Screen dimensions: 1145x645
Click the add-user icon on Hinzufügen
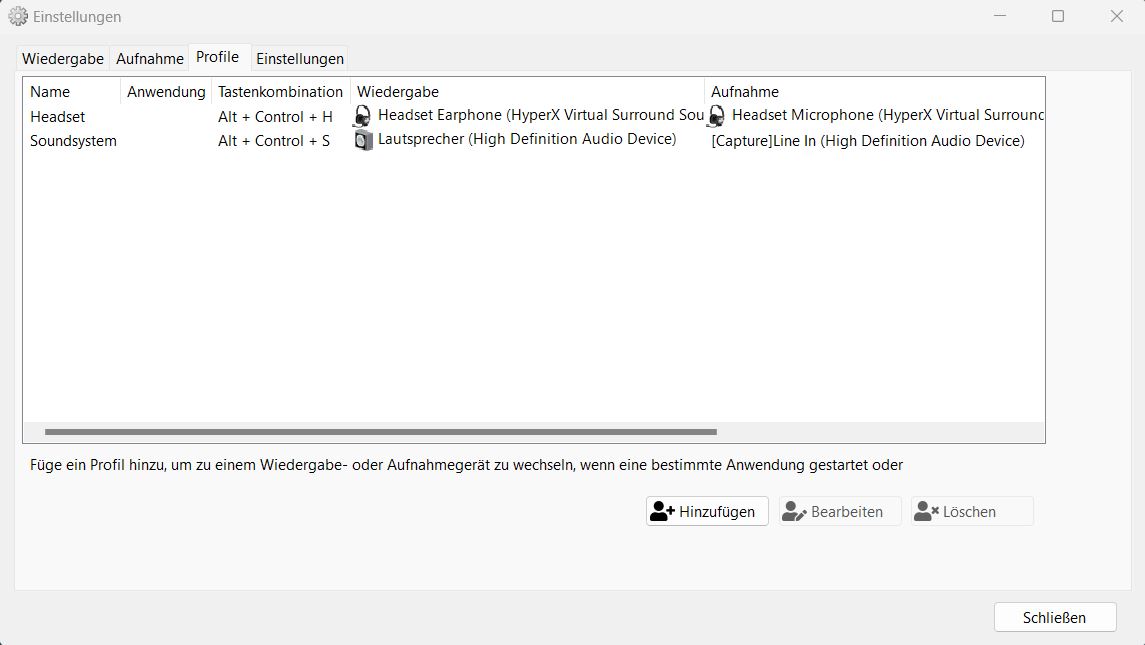[662, 511]
